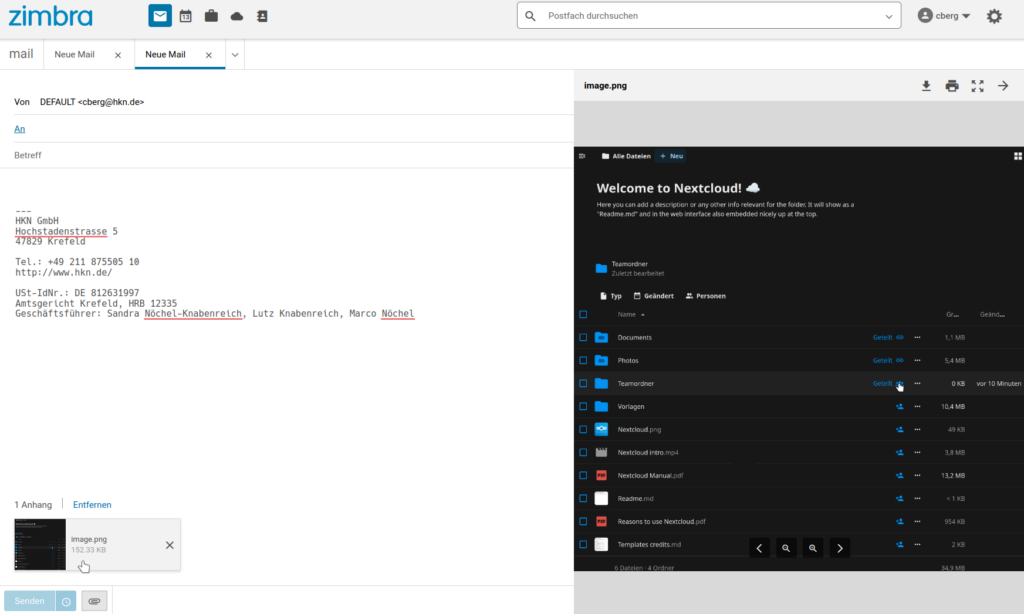The width and height of the screenshot is (1024, 614).
Task: Open the Calendar app icon
Action: pos(186,16)
